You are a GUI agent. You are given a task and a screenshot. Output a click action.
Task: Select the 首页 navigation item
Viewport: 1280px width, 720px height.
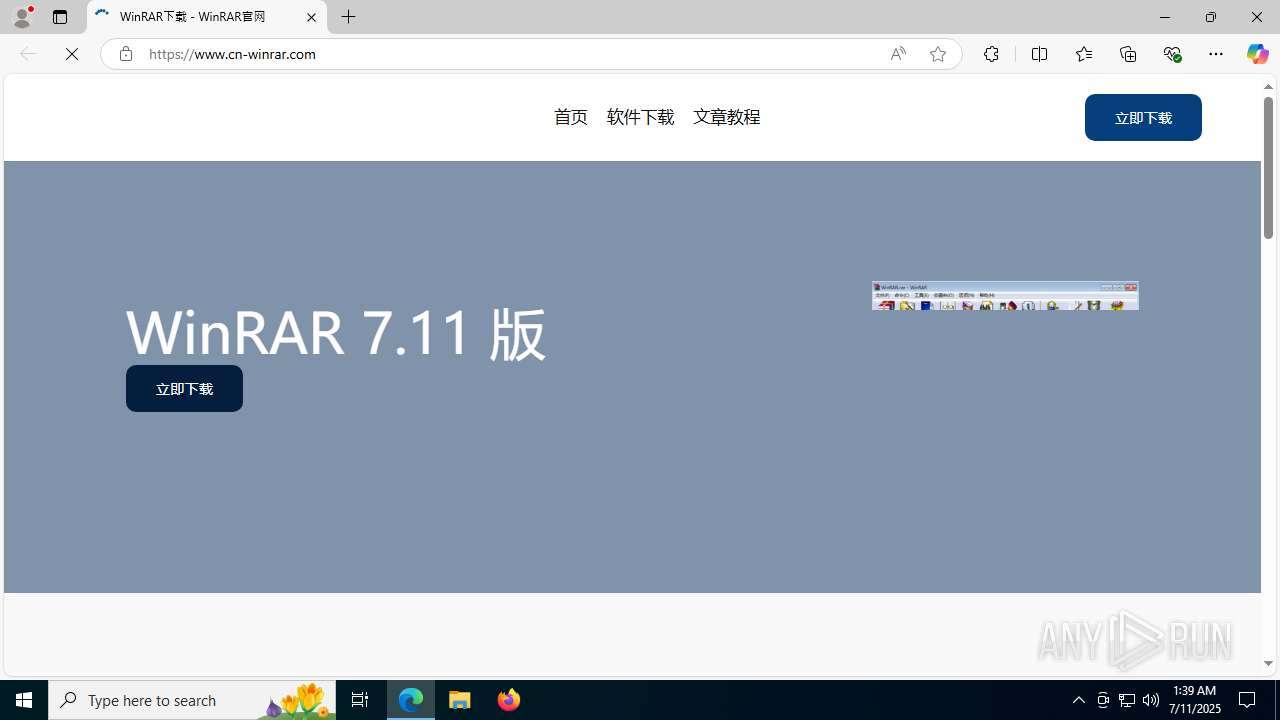(571, 117)
